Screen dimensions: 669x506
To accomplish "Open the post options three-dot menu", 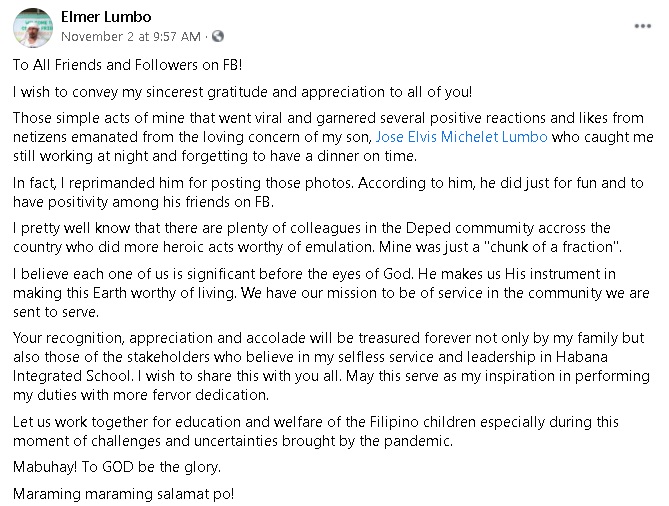I will pos(642,26).
